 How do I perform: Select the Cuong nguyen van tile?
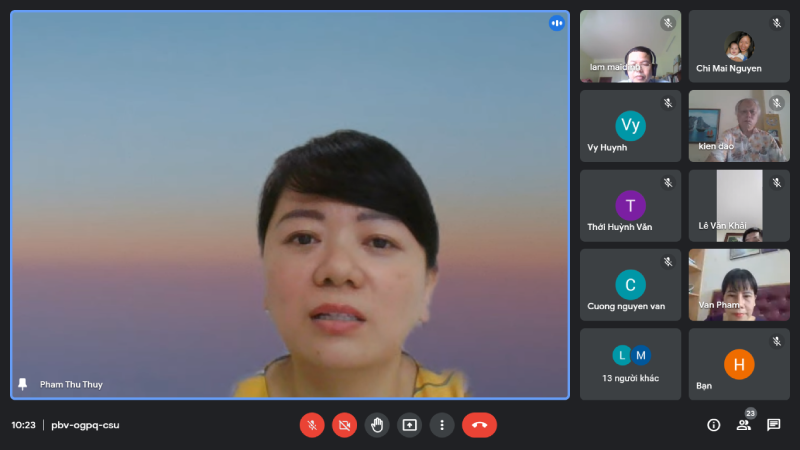pyautogui.click(x=630, y=285)
